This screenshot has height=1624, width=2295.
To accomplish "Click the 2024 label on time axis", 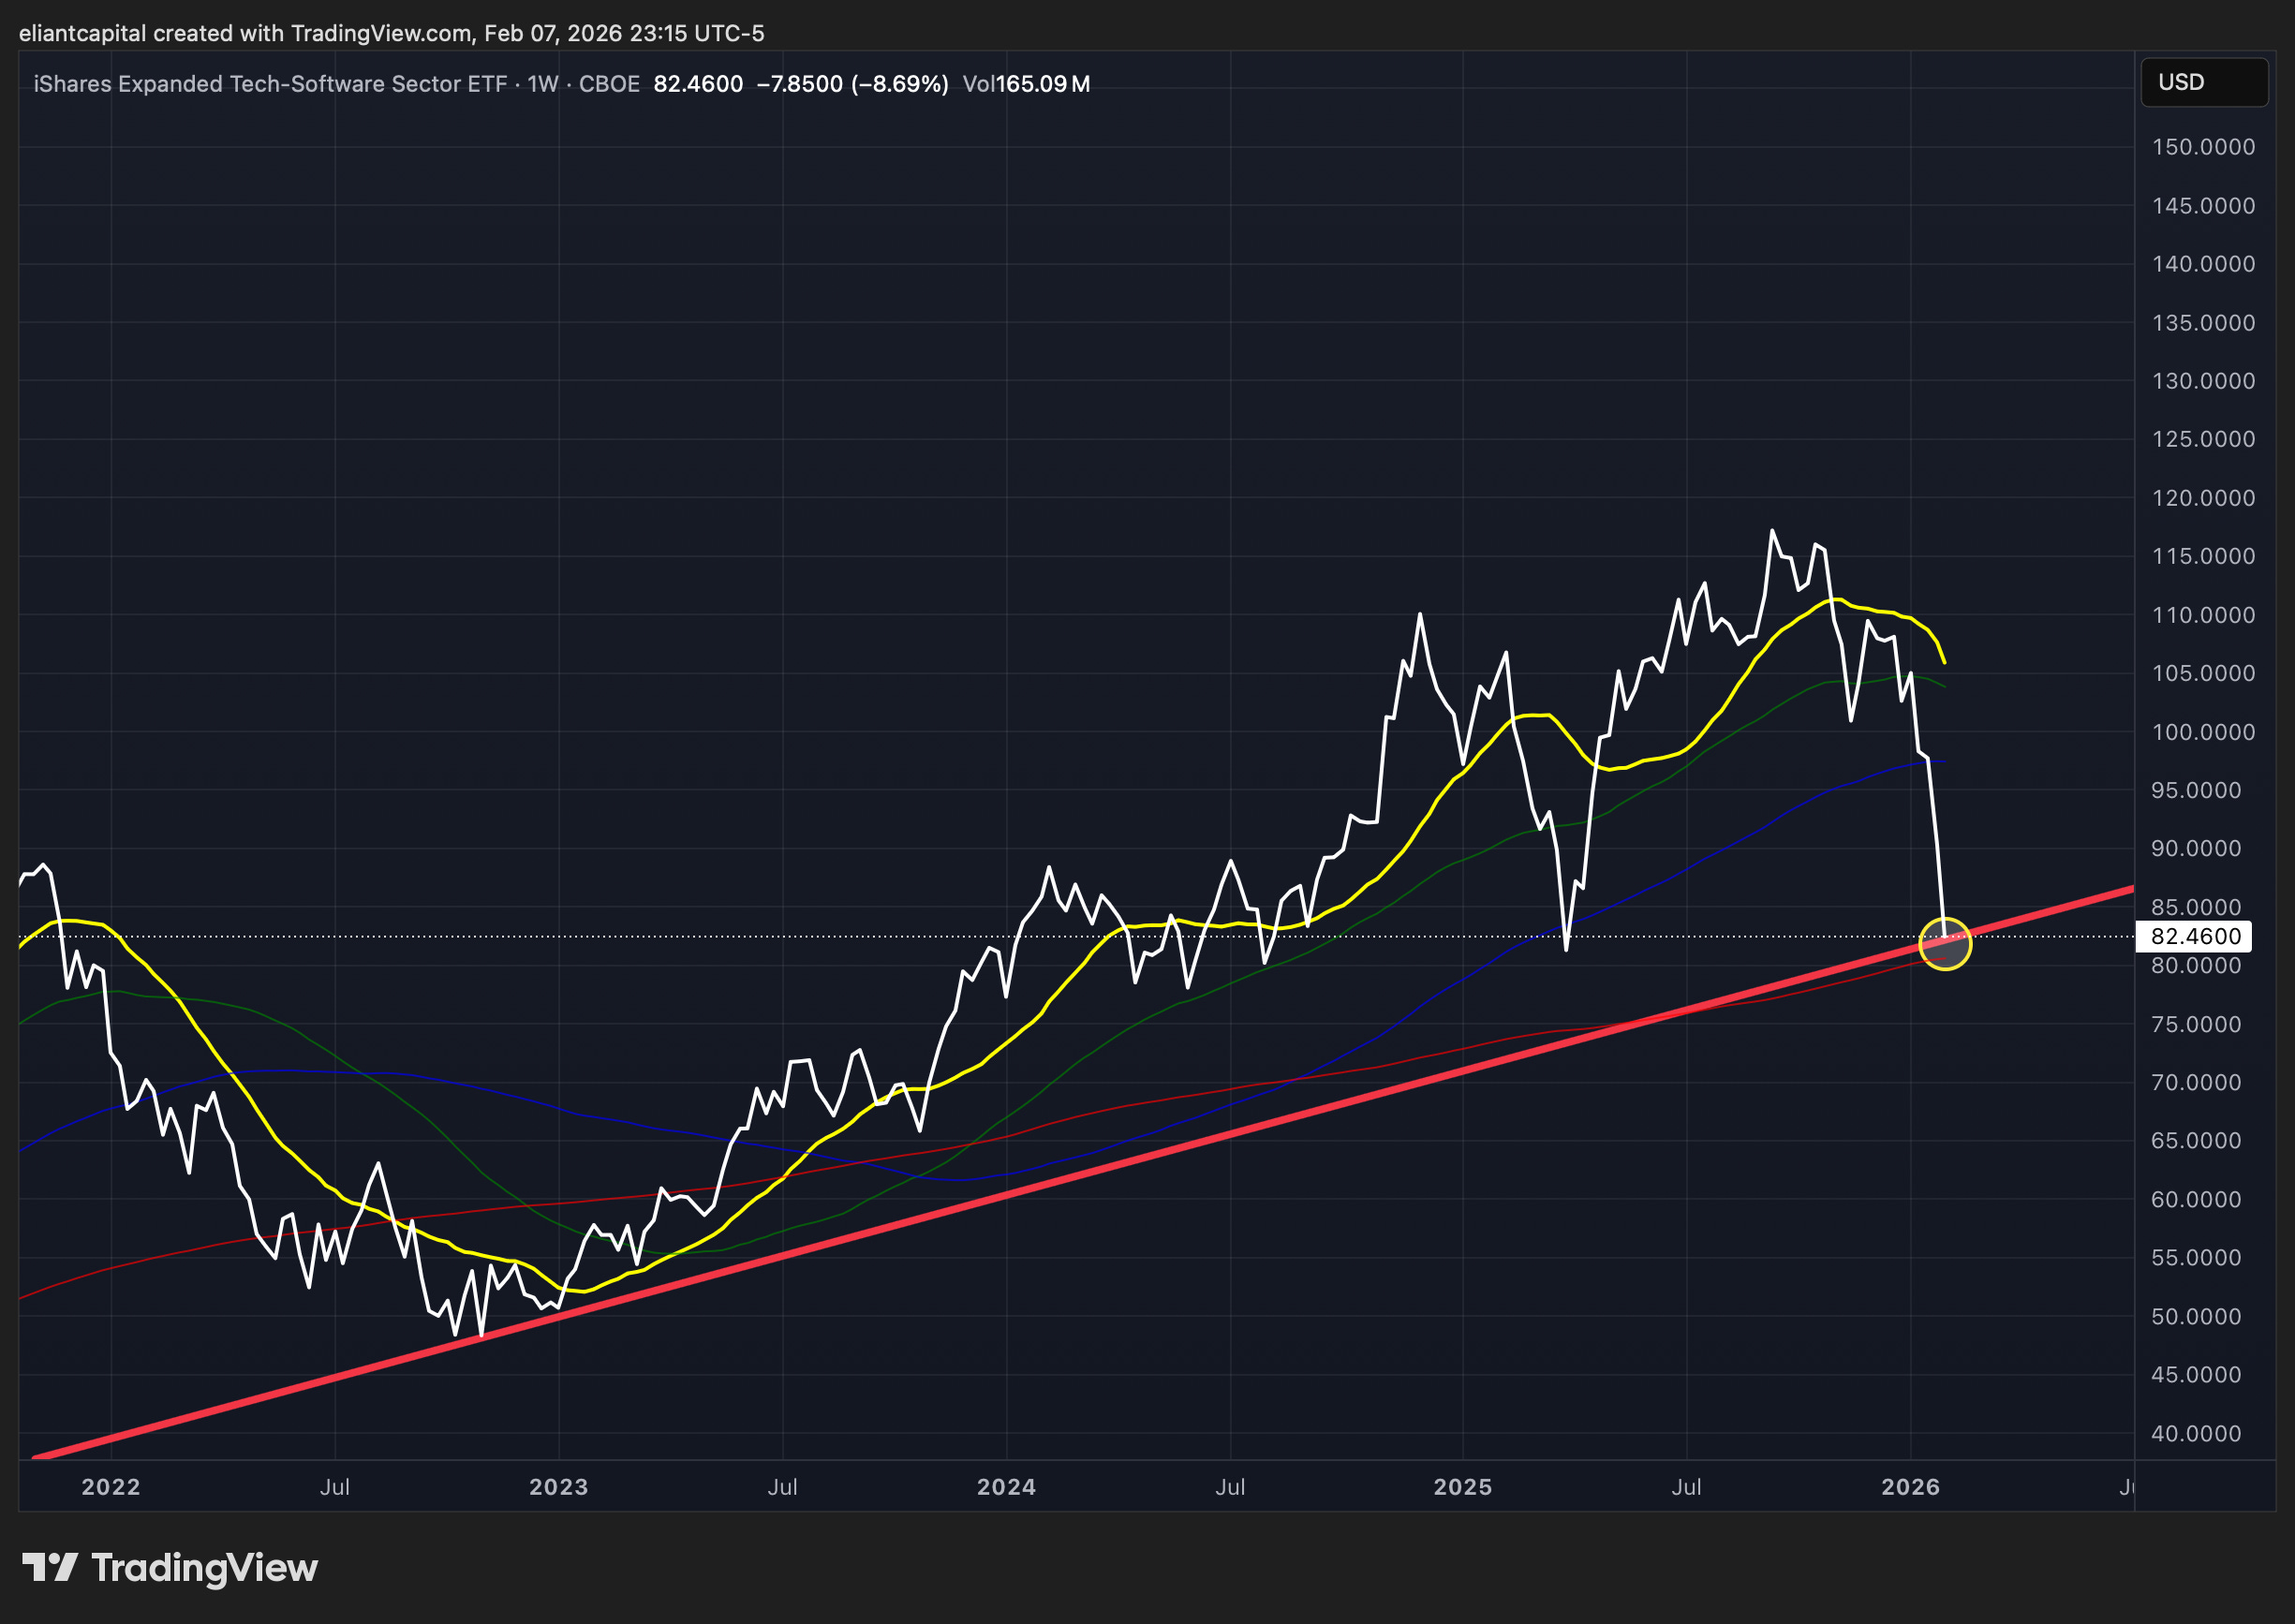I will click(1006, 1487).
